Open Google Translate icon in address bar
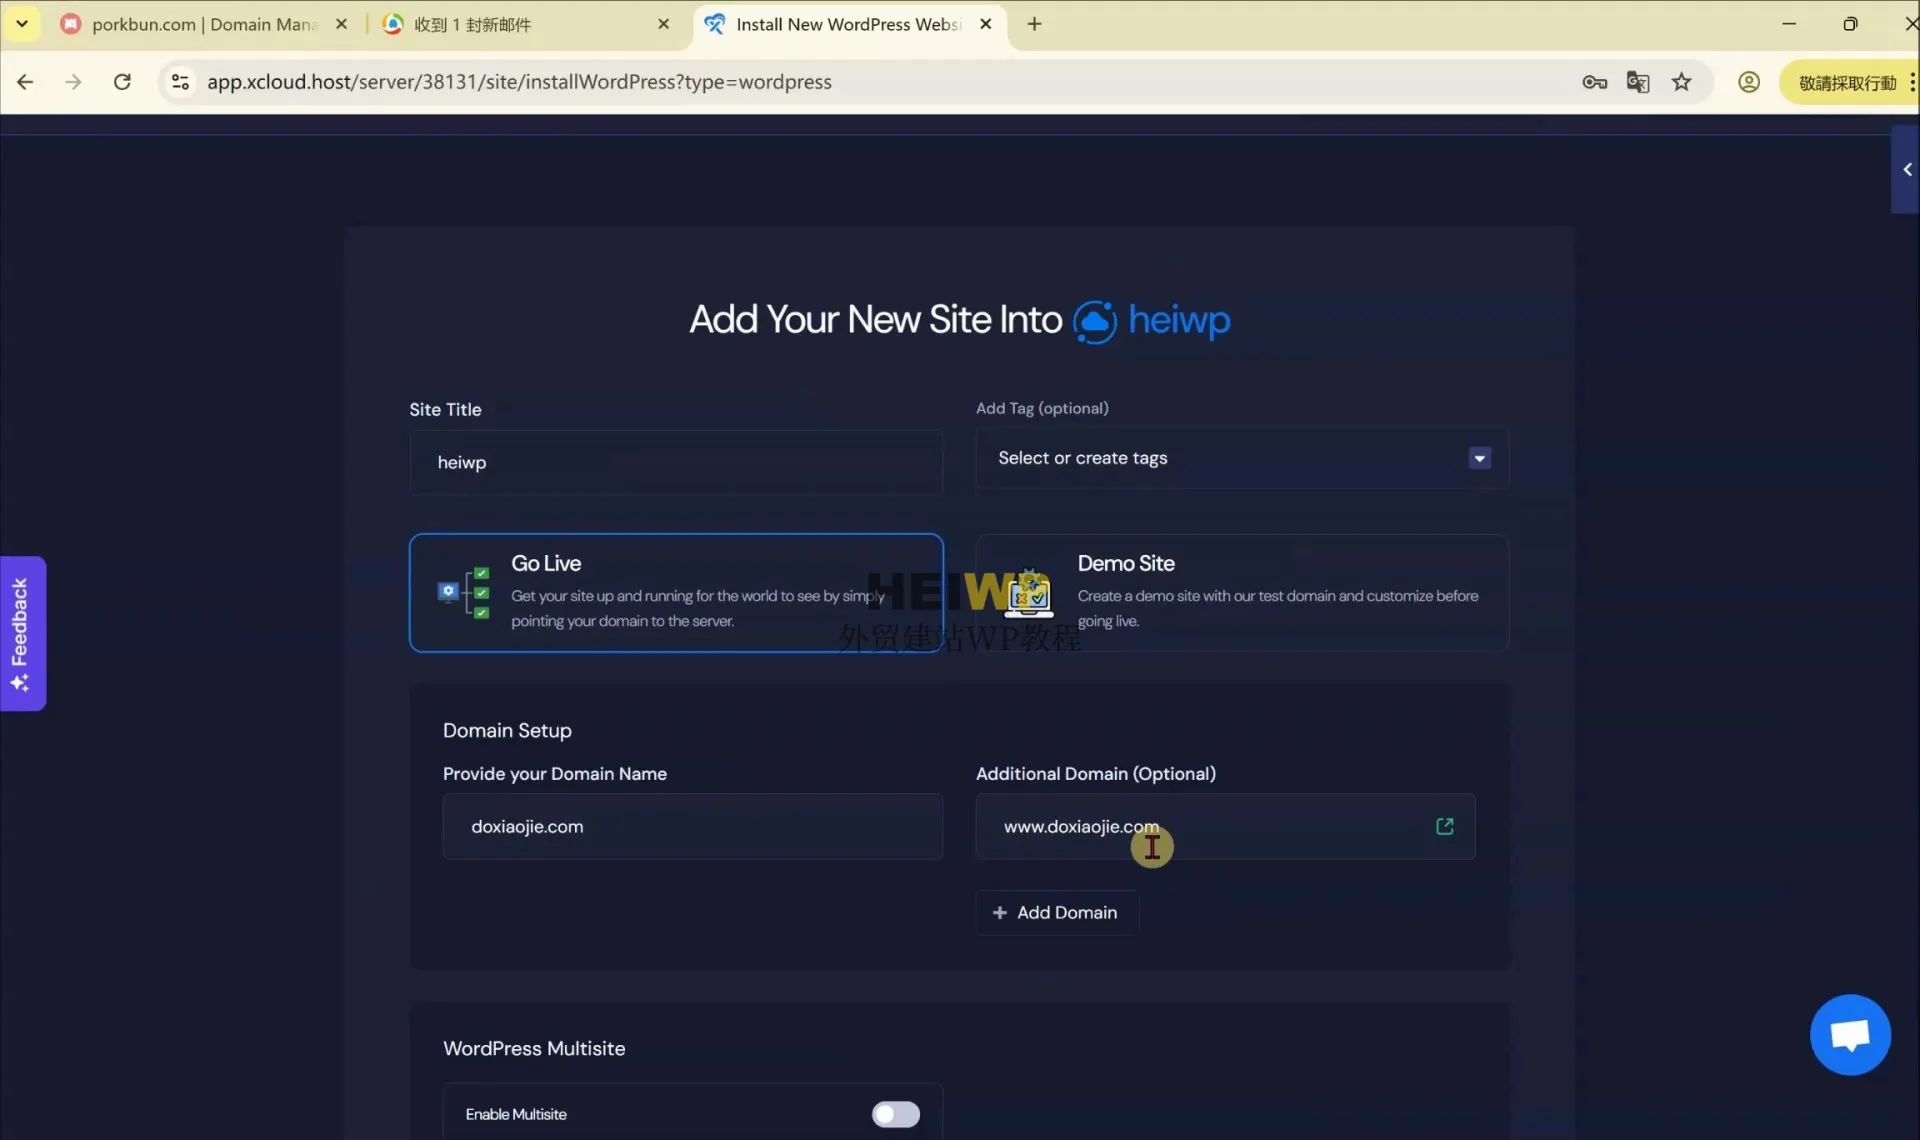This screenshot has height=1140, width=1920. click(1637, 82)
